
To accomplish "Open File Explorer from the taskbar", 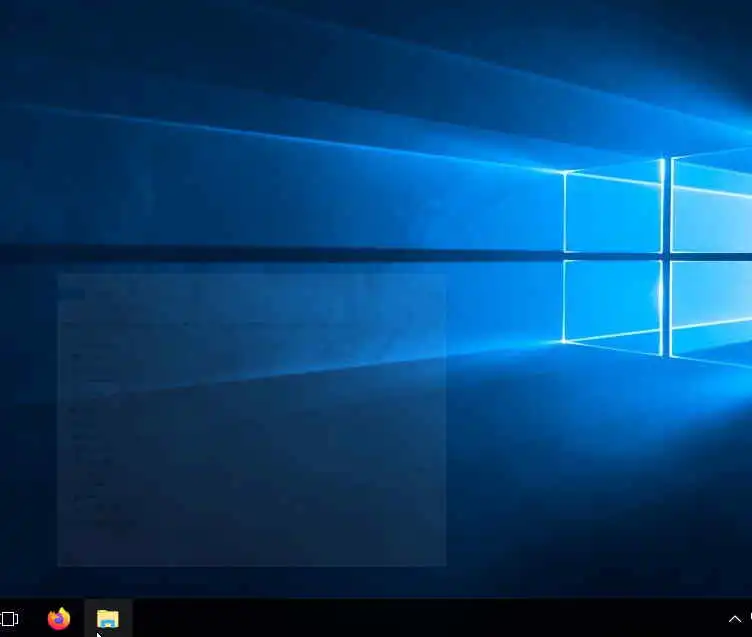I will [x=108, y=618].
